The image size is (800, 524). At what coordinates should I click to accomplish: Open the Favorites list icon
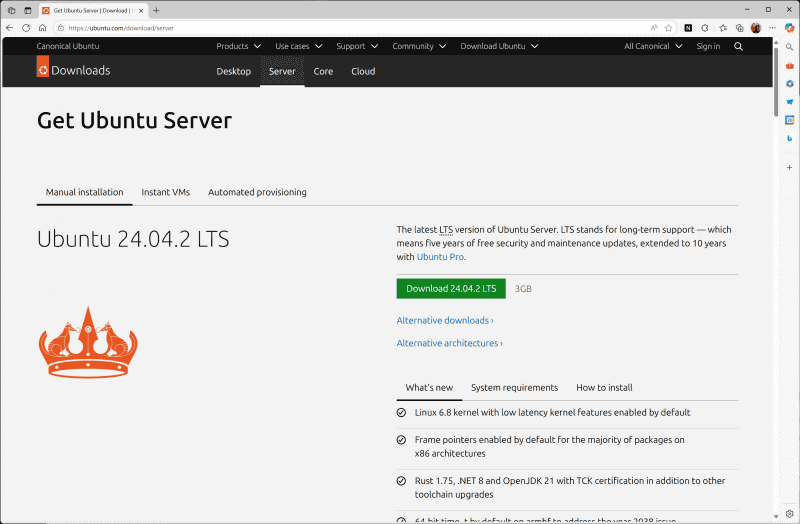pyautogui.click(x=723, y=28)
